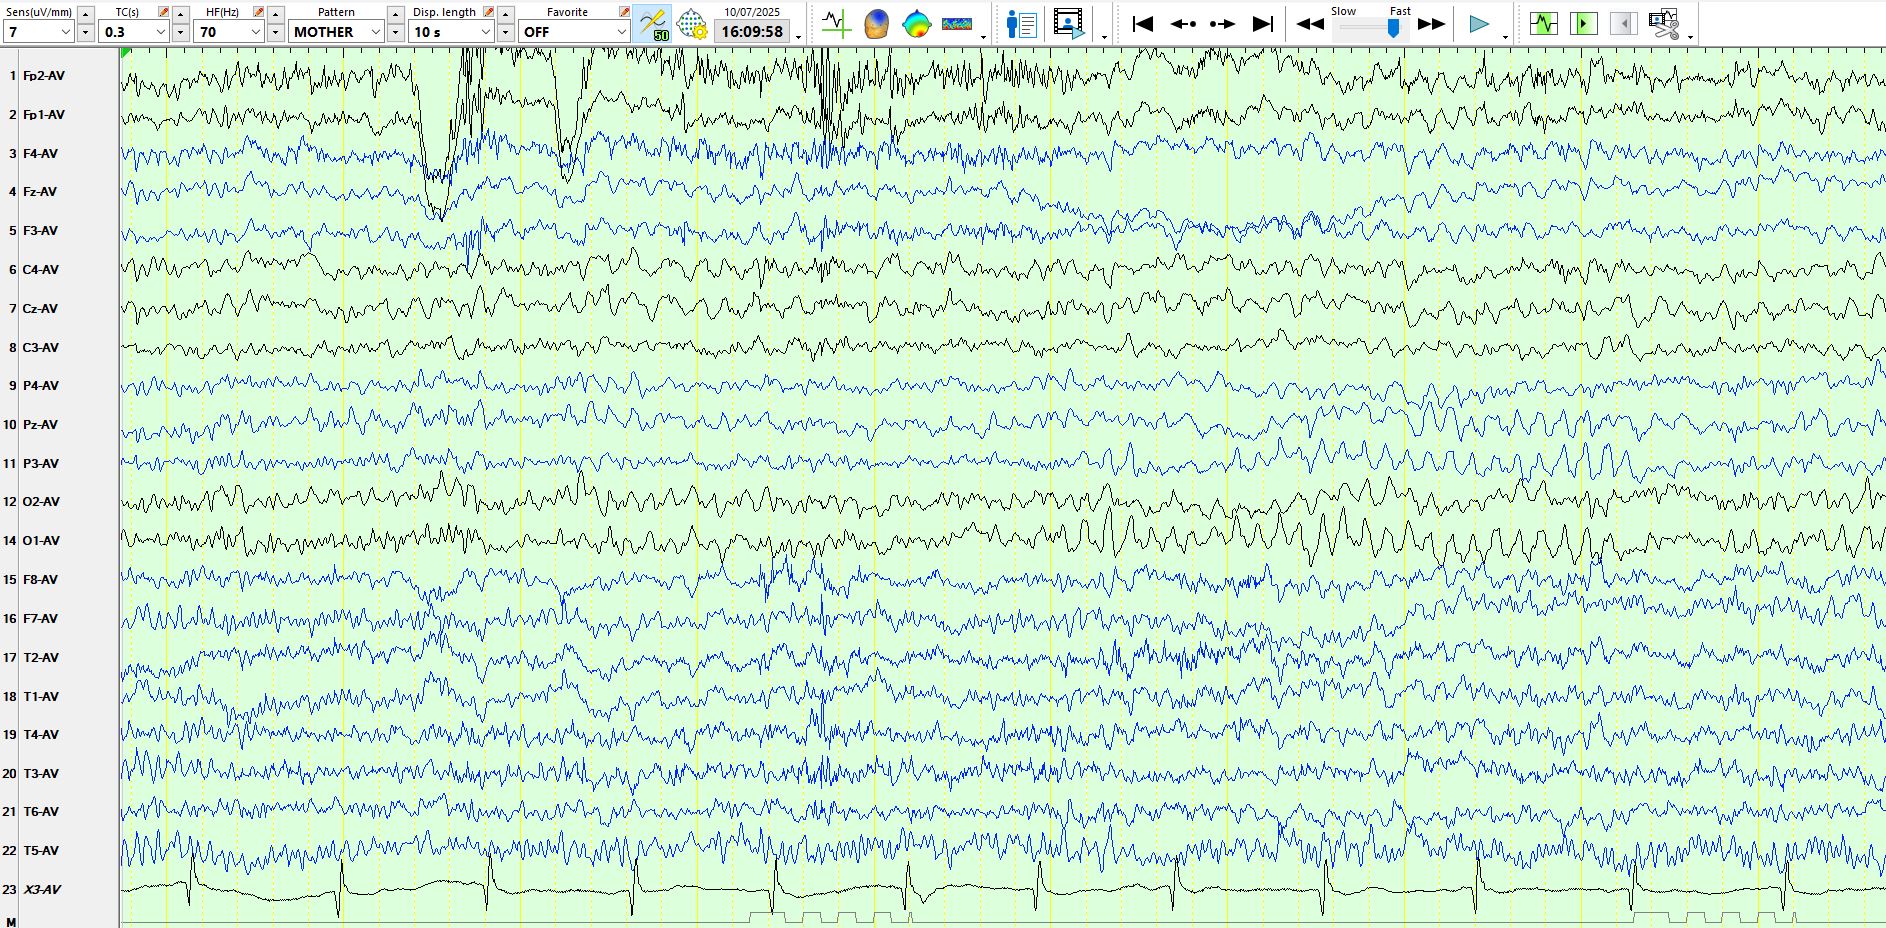Click the green page-forward icon
Screen dimensions: 1886x928
(1584, 23)
